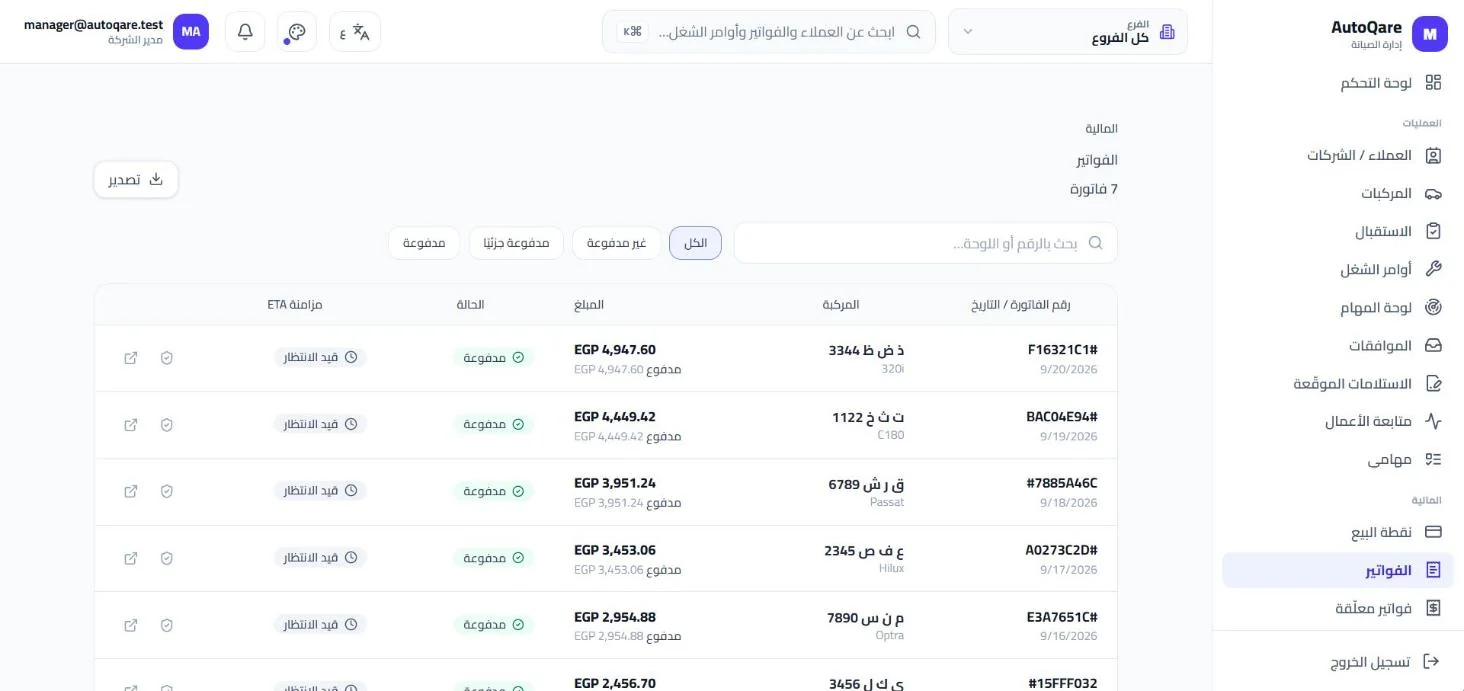Open external link for invoice A0273C2D
This screenshot has width=1464, height=691.
[131, 558]
